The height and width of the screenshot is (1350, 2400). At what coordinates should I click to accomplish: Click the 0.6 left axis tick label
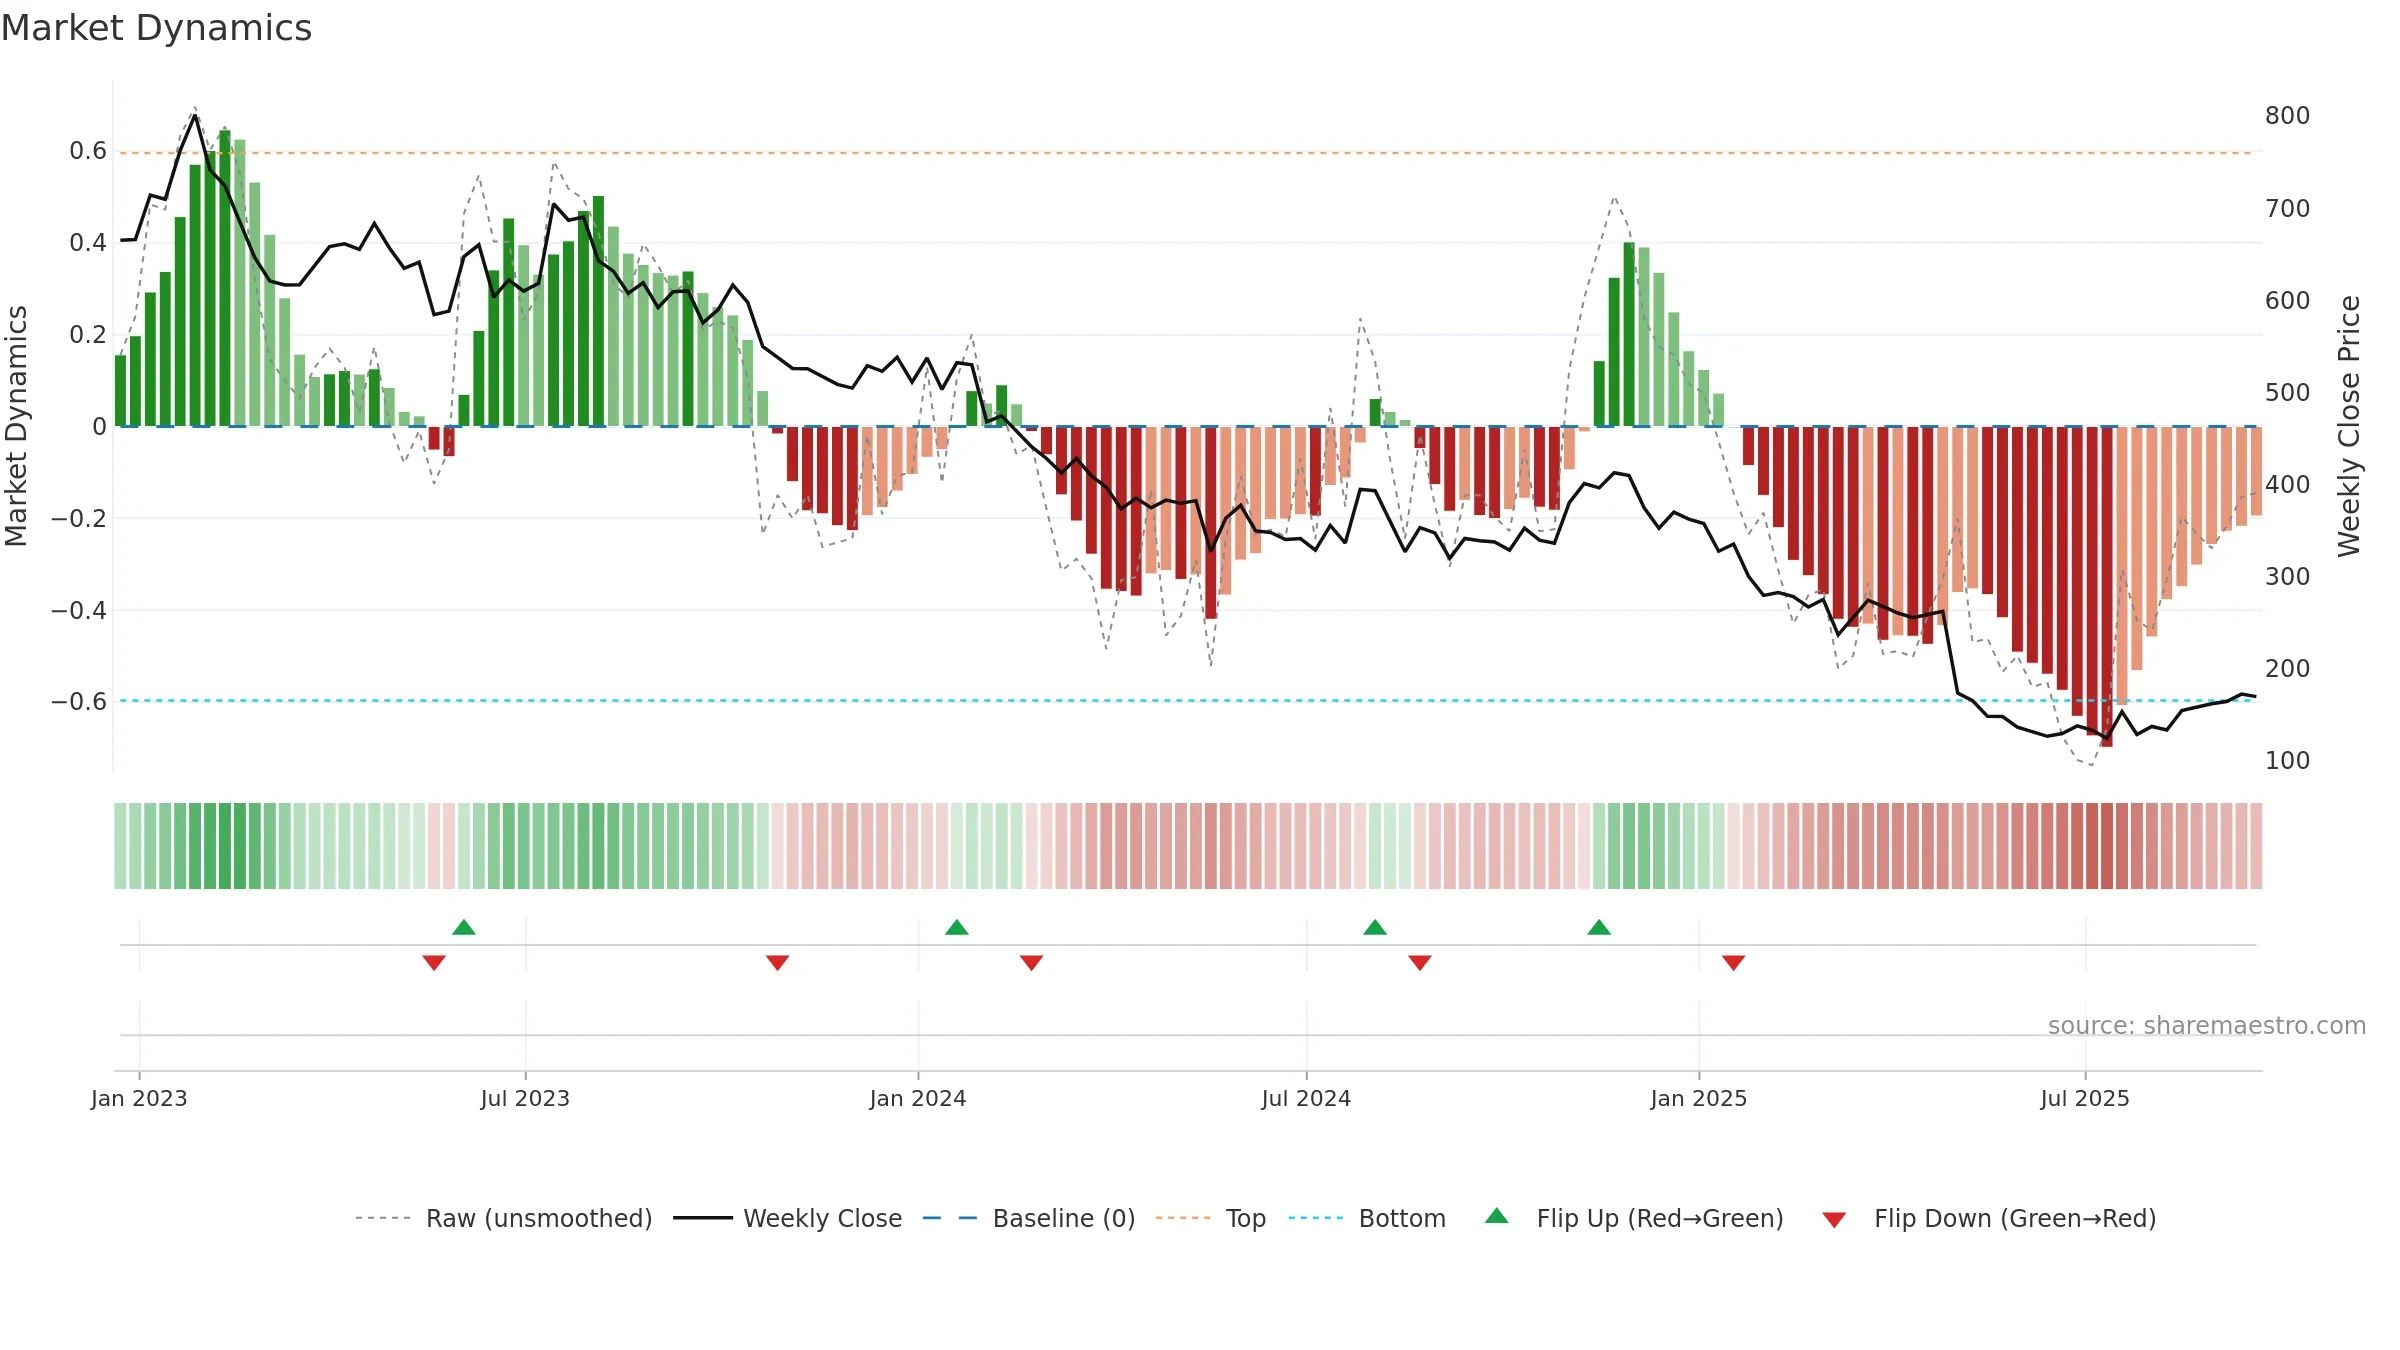tap(88, 151)
